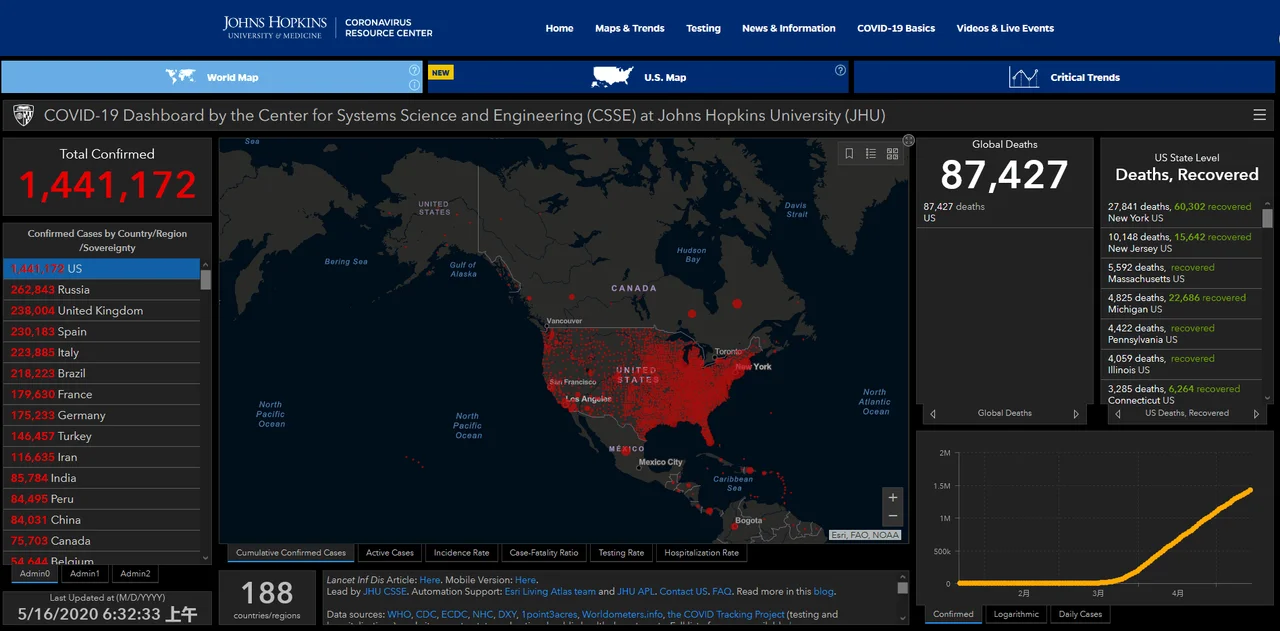Select the Active Cases map tab

click(x=390, y=552)
